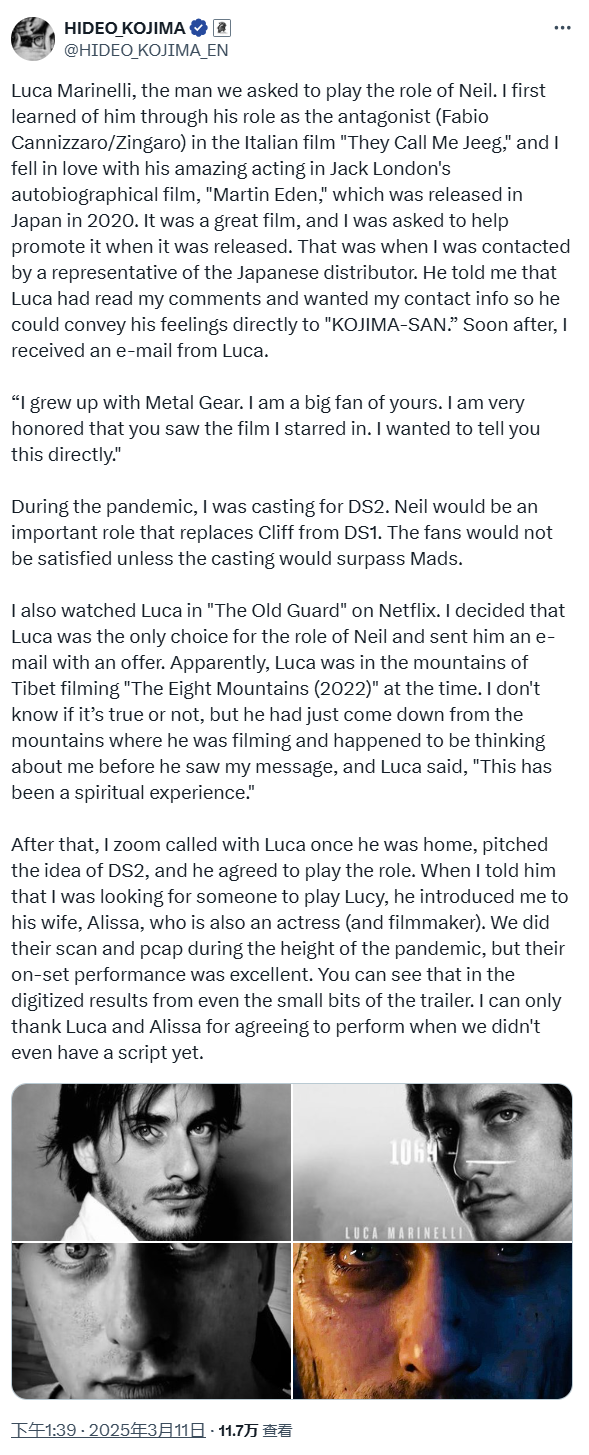Click the paragraph beginning "Luca Marinelli, the man"

click(291, 221)
